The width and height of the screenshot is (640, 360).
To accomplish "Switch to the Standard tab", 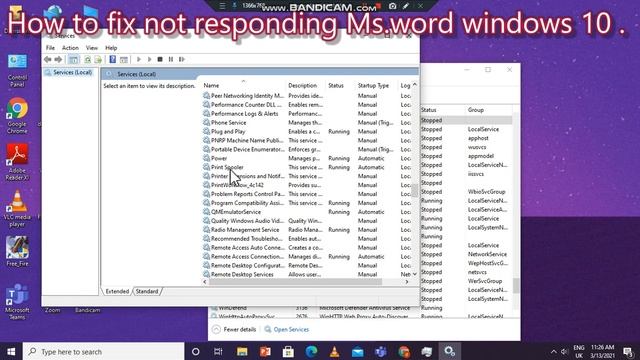I will coord(147,291).
